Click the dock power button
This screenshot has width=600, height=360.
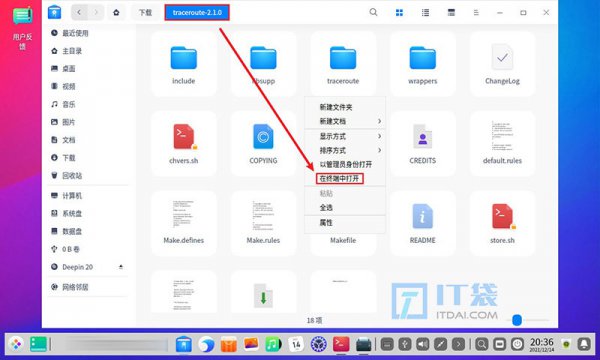pyautogui.click(x=517, y=344)
